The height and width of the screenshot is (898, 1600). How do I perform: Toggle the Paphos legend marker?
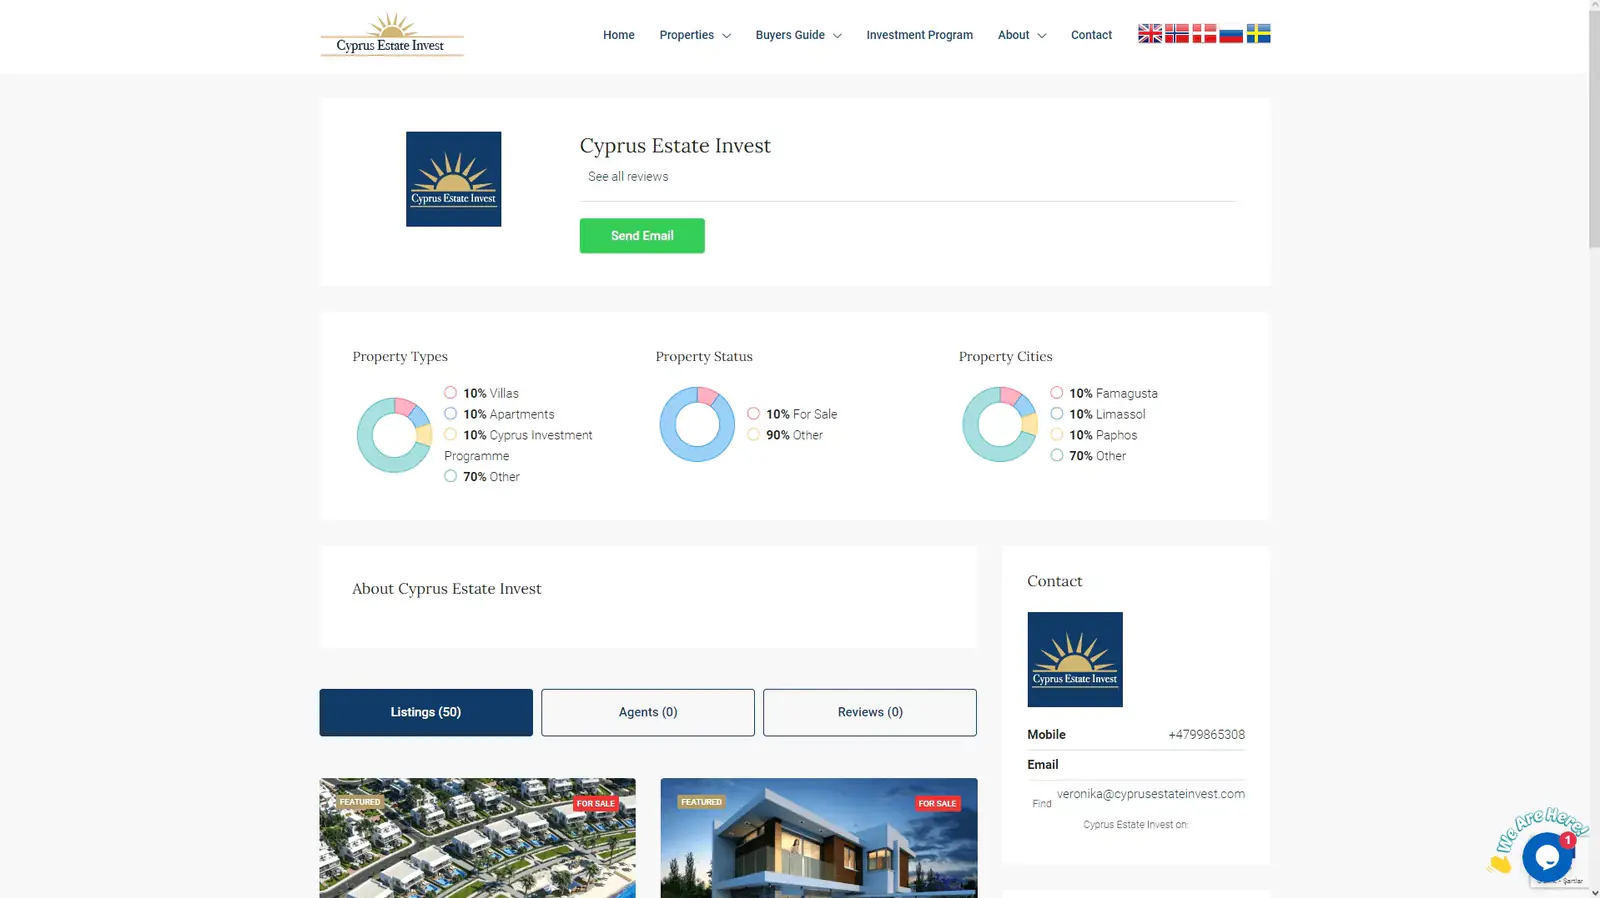(1056, 435)
